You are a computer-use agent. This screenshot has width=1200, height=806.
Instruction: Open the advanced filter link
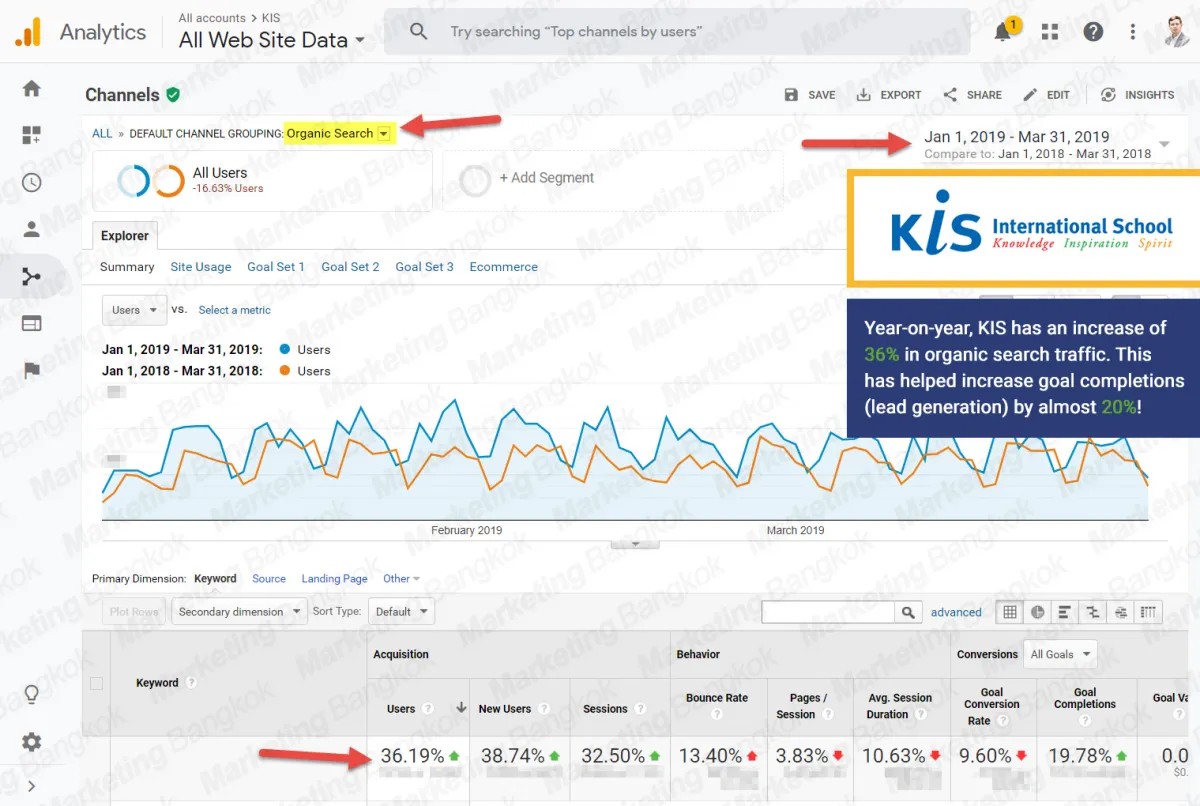click(x=956, y=612)
